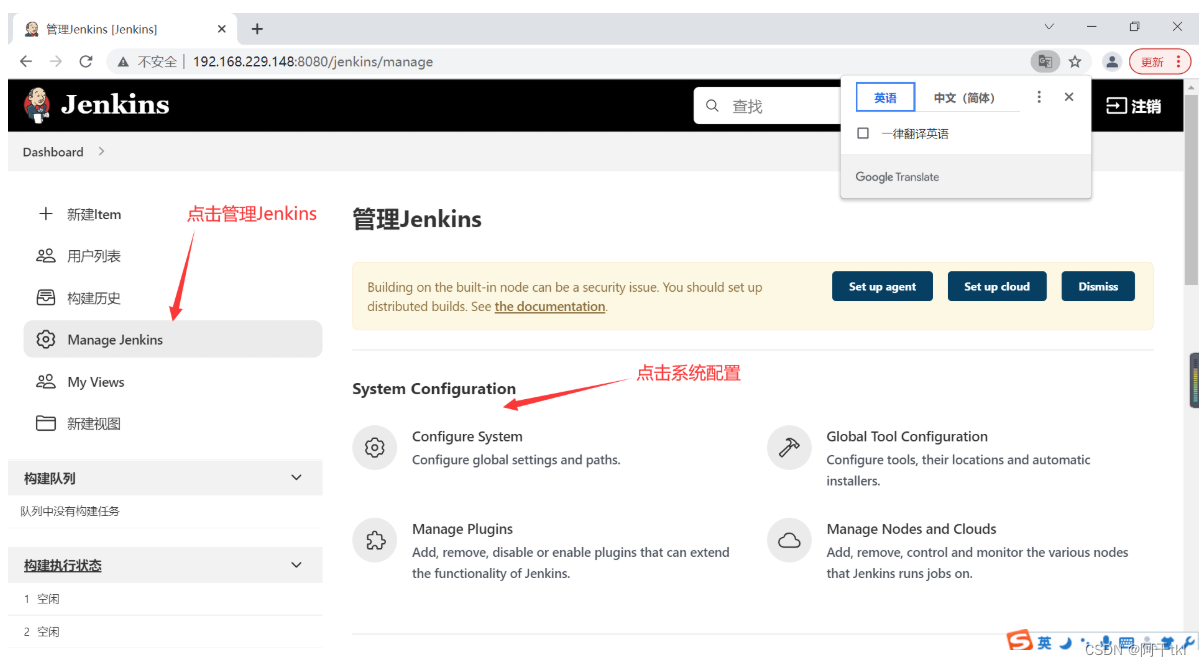Click the Manage Nodes and Clouds cloud icon

[789, 541]
